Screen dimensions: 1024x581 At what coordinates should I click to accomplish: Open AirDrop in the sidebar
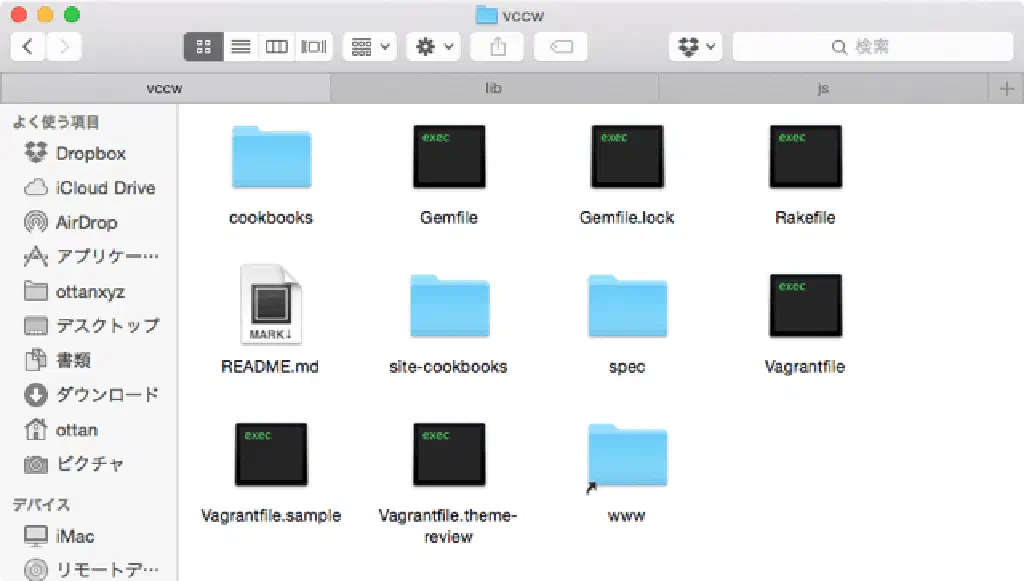(86, 222)
